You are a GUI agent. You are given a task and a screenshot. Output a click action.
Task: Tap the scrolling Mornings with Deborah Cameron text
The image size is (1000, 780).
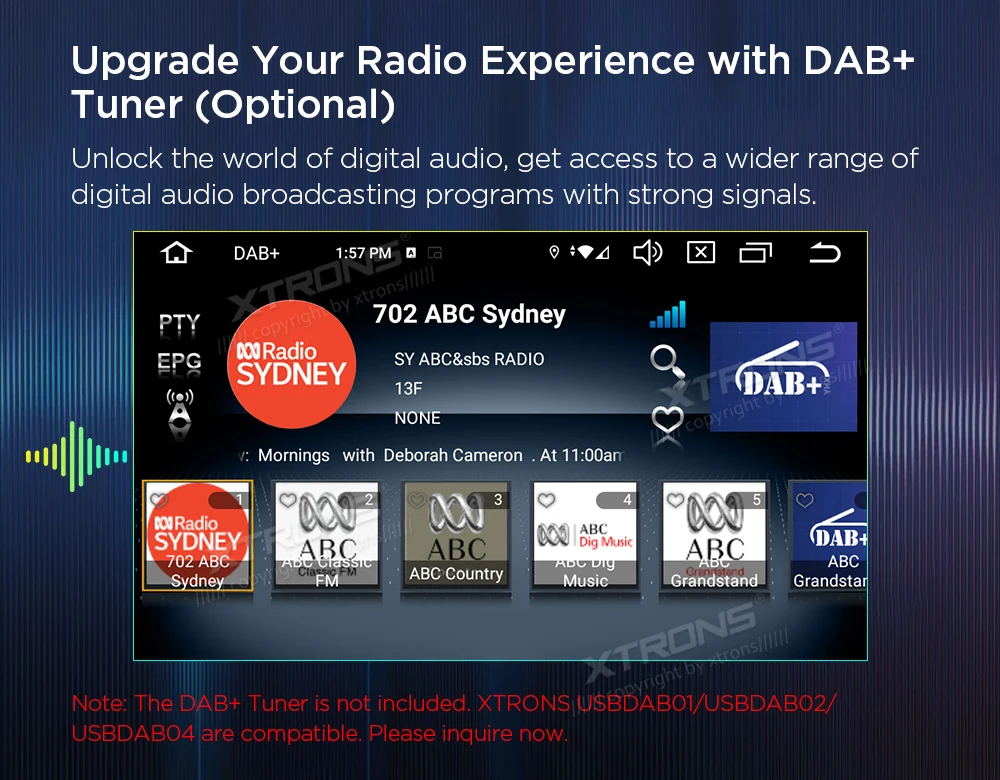pos(431,455)
